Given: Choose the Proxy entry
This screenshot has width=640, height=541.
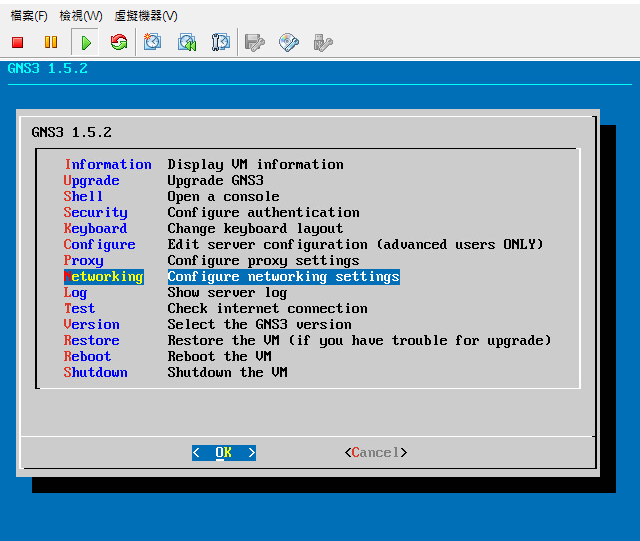Looking at the screenshot, I should (84, 260).
